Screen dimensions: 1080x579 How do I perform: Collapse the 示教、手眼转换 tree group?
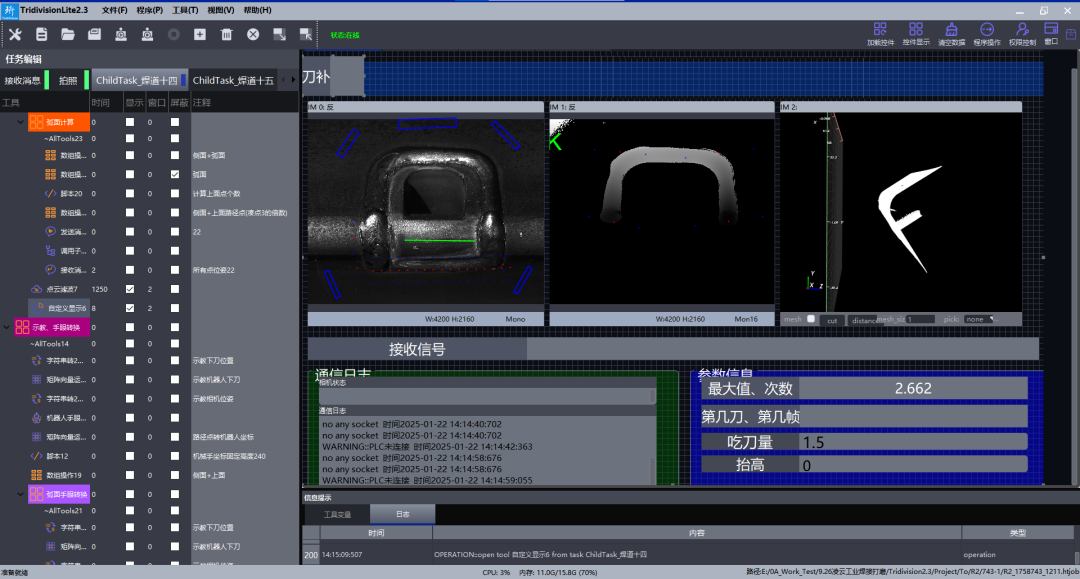point(8,327)
